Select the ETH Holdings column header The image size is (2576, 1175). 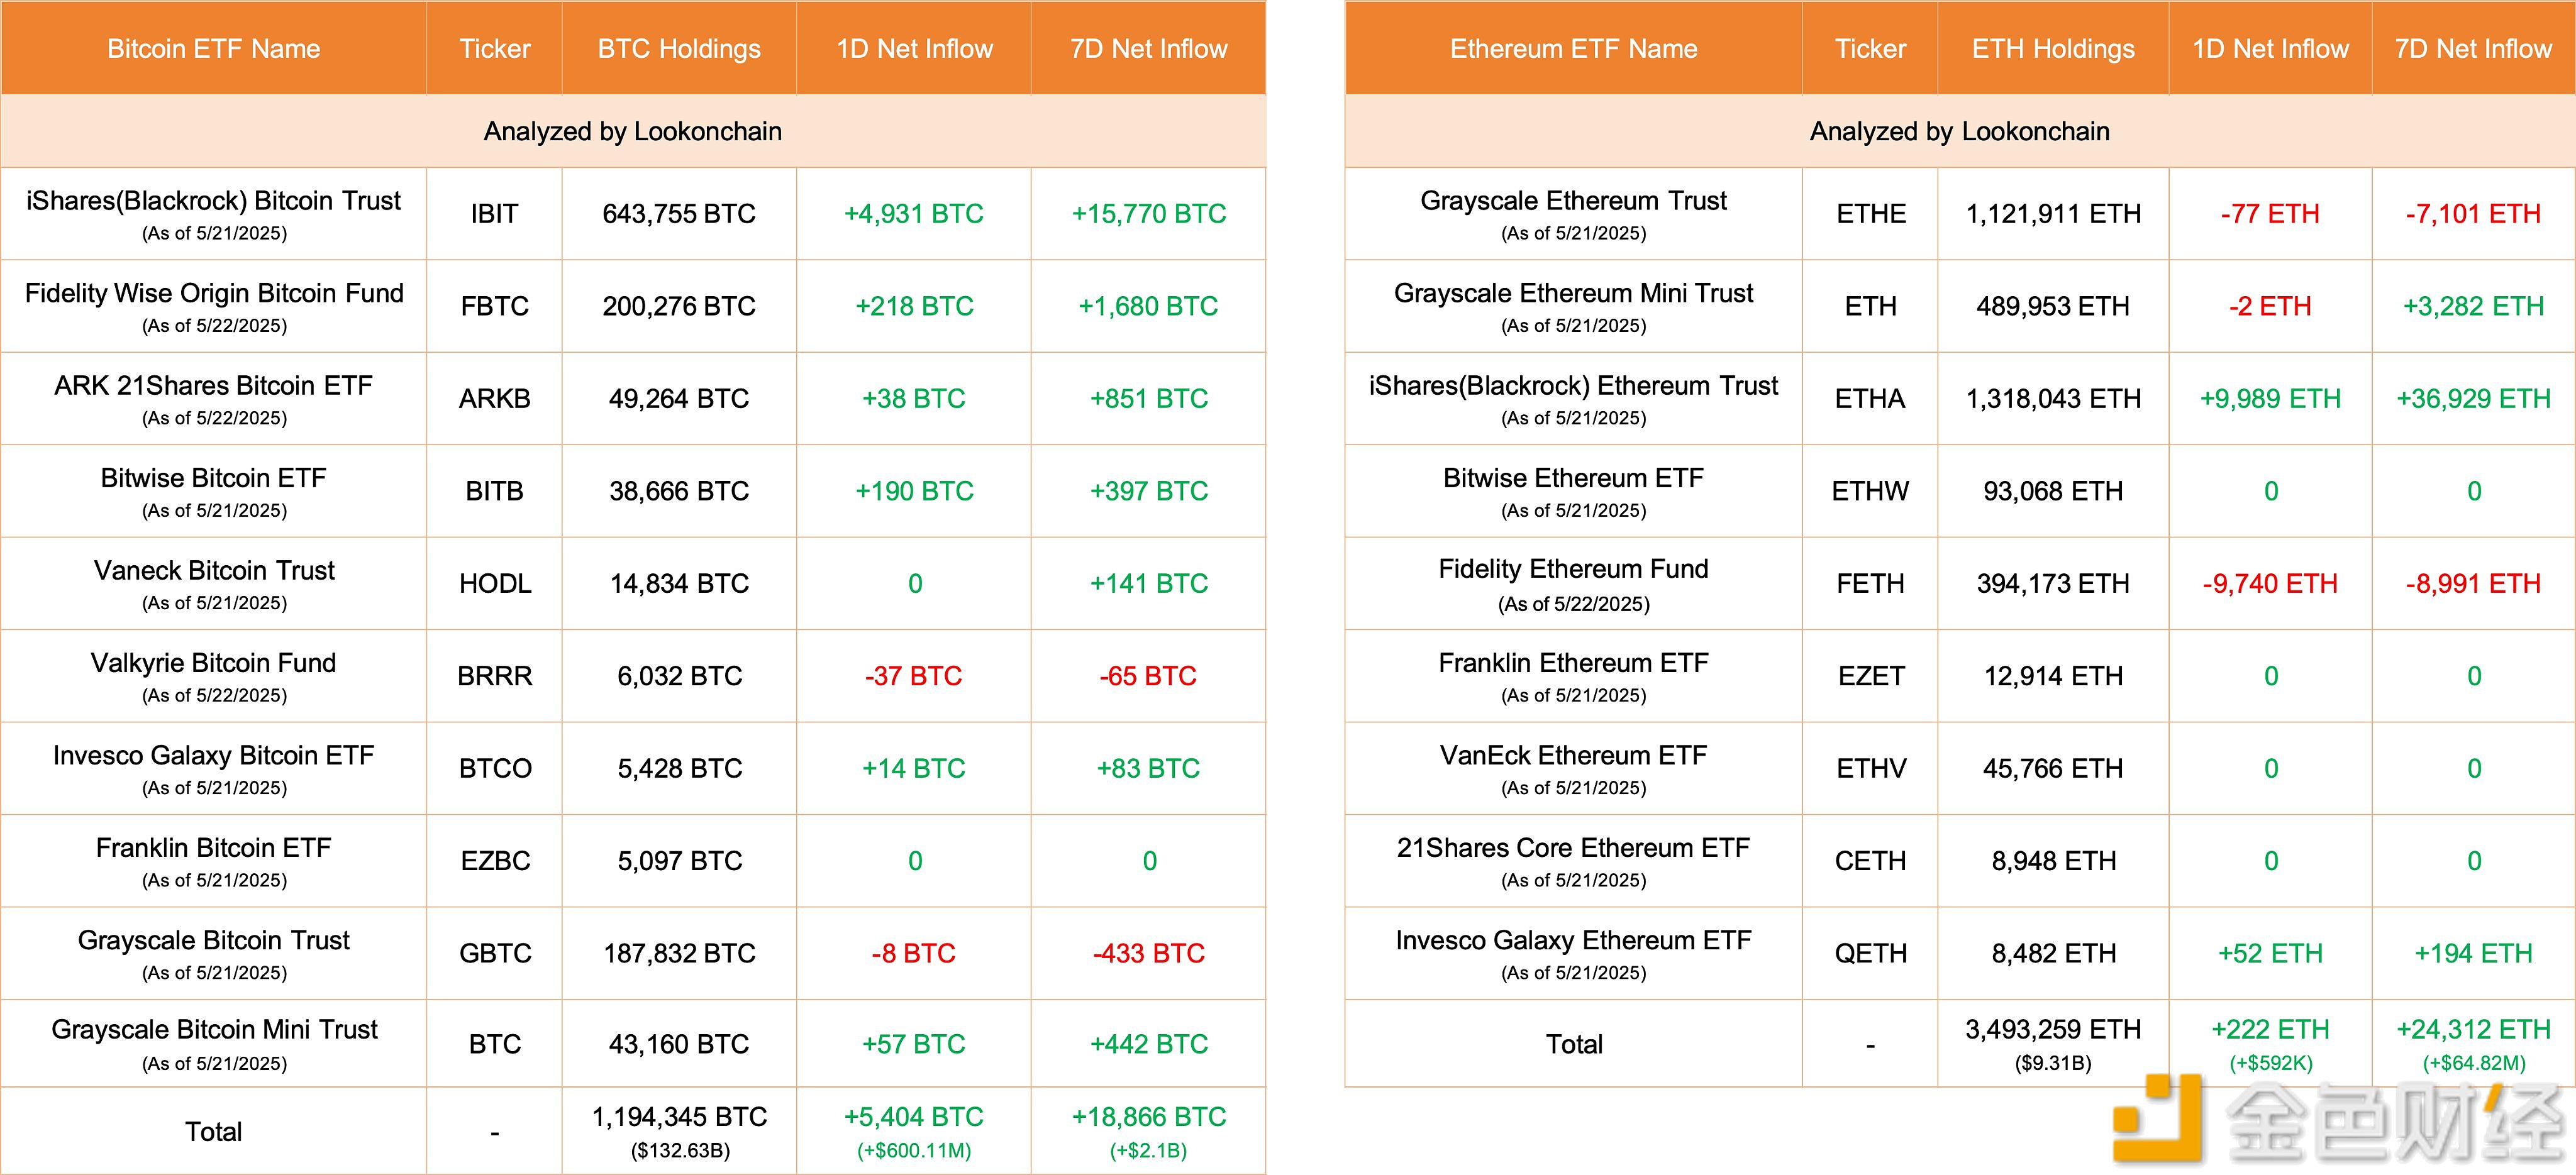click(2053, 49)
